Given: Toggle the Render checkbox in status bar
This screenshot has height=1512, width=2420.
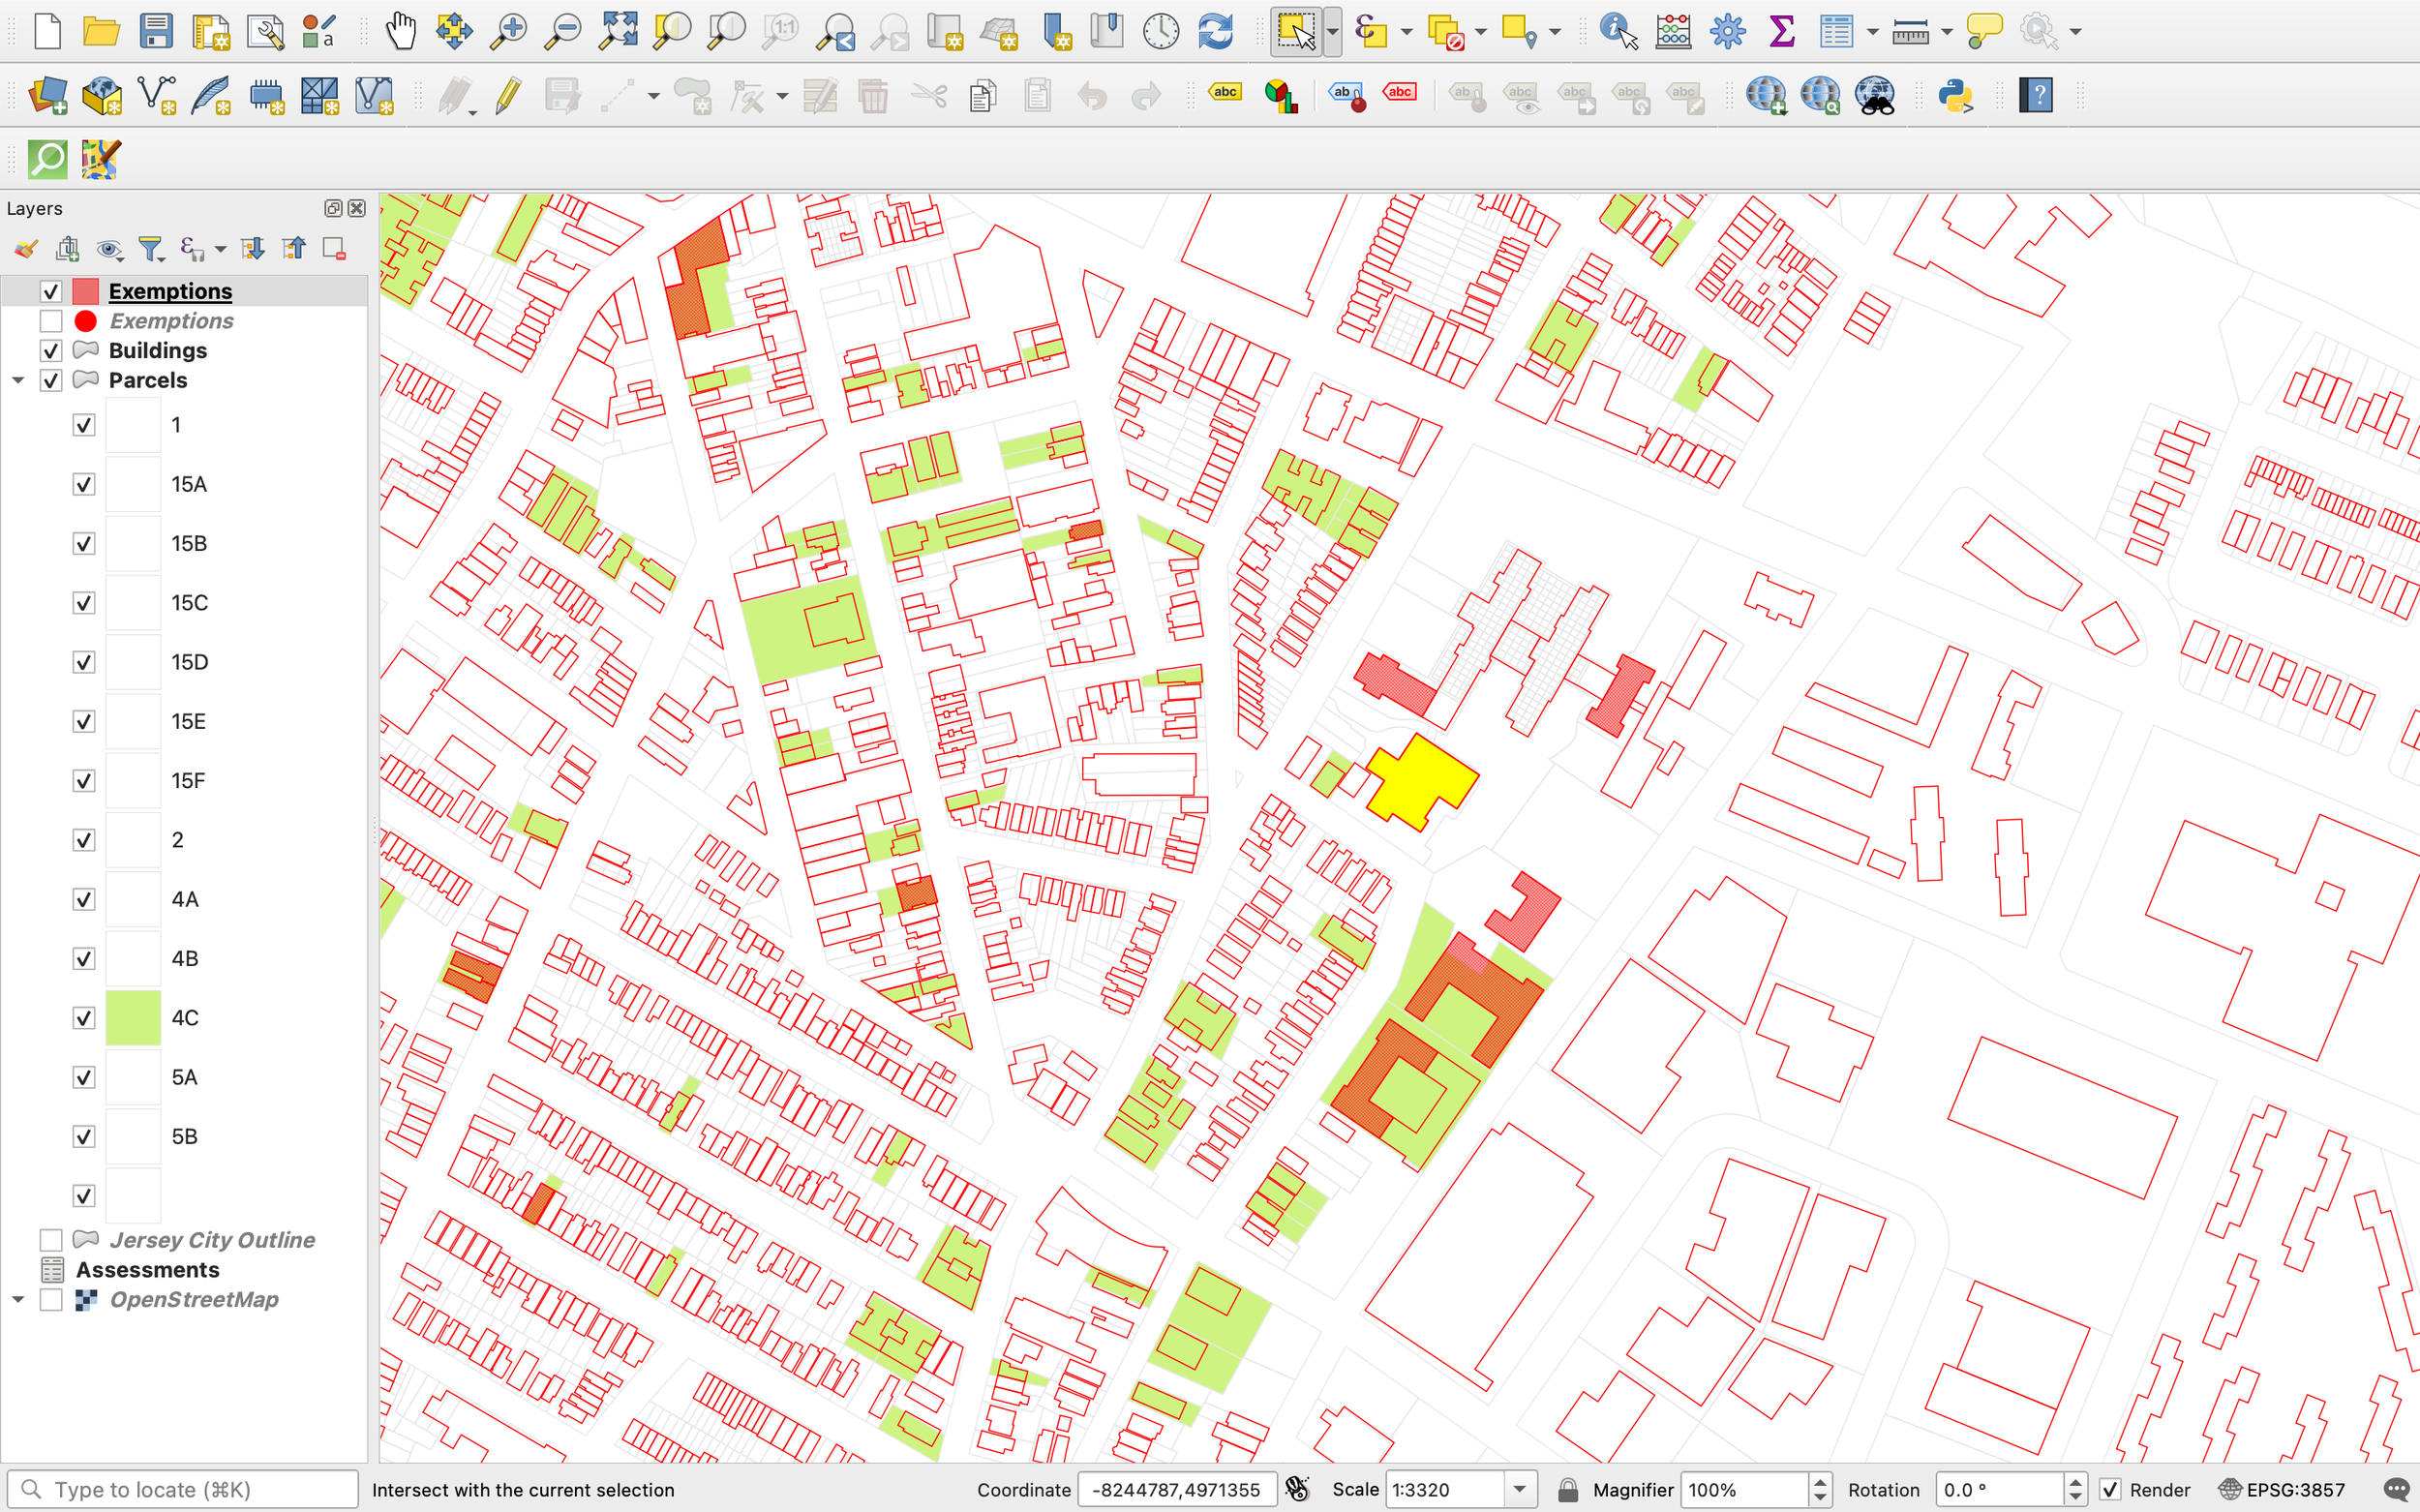Looking at the screenshot, I should tap(2109, 1490).
